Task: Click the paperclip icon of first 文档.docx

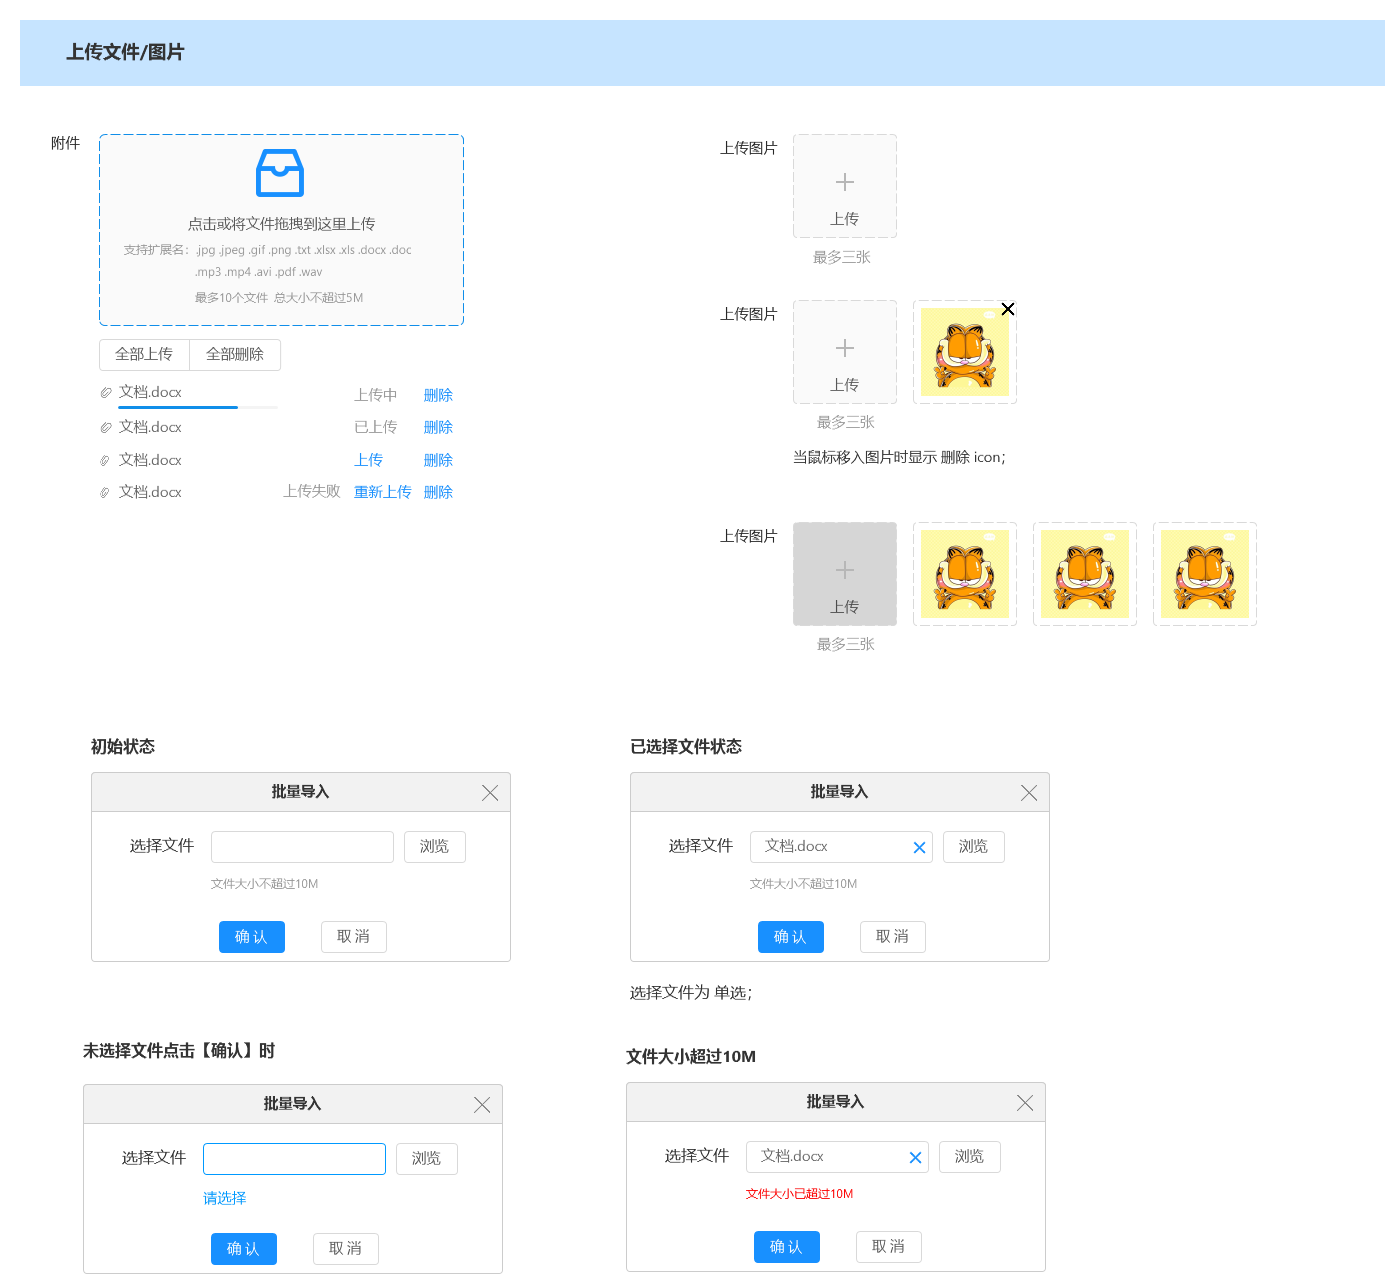Action: [105, 393]
